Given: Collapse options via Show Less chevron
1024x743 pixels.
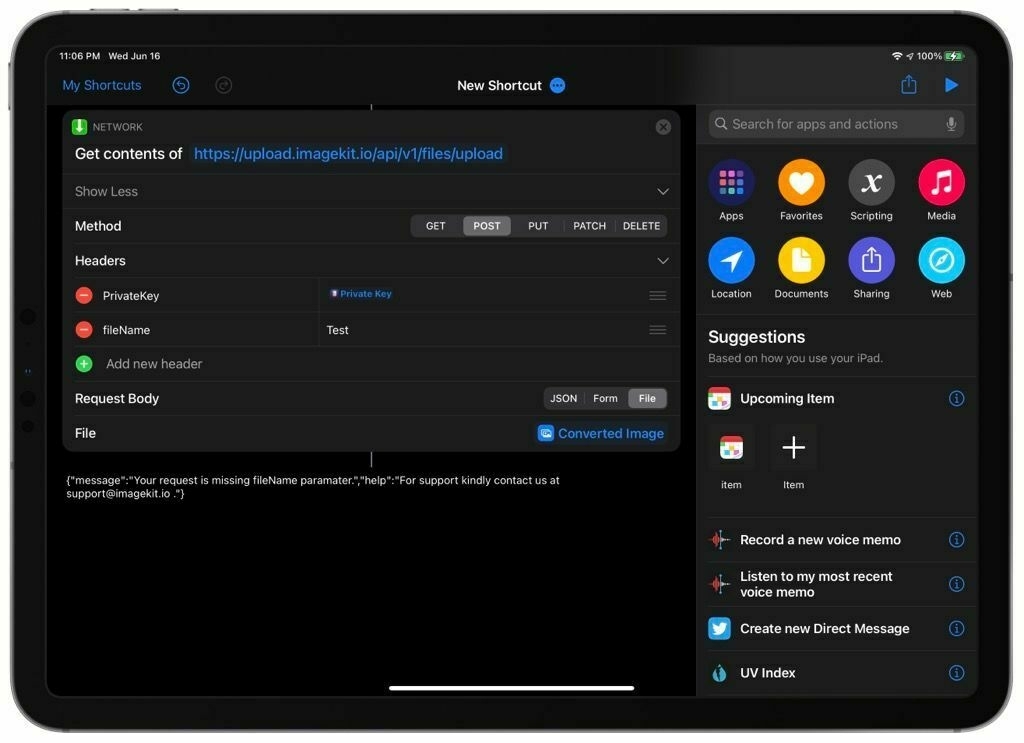Looking at the screenshot, I should (x=663, y=192).
